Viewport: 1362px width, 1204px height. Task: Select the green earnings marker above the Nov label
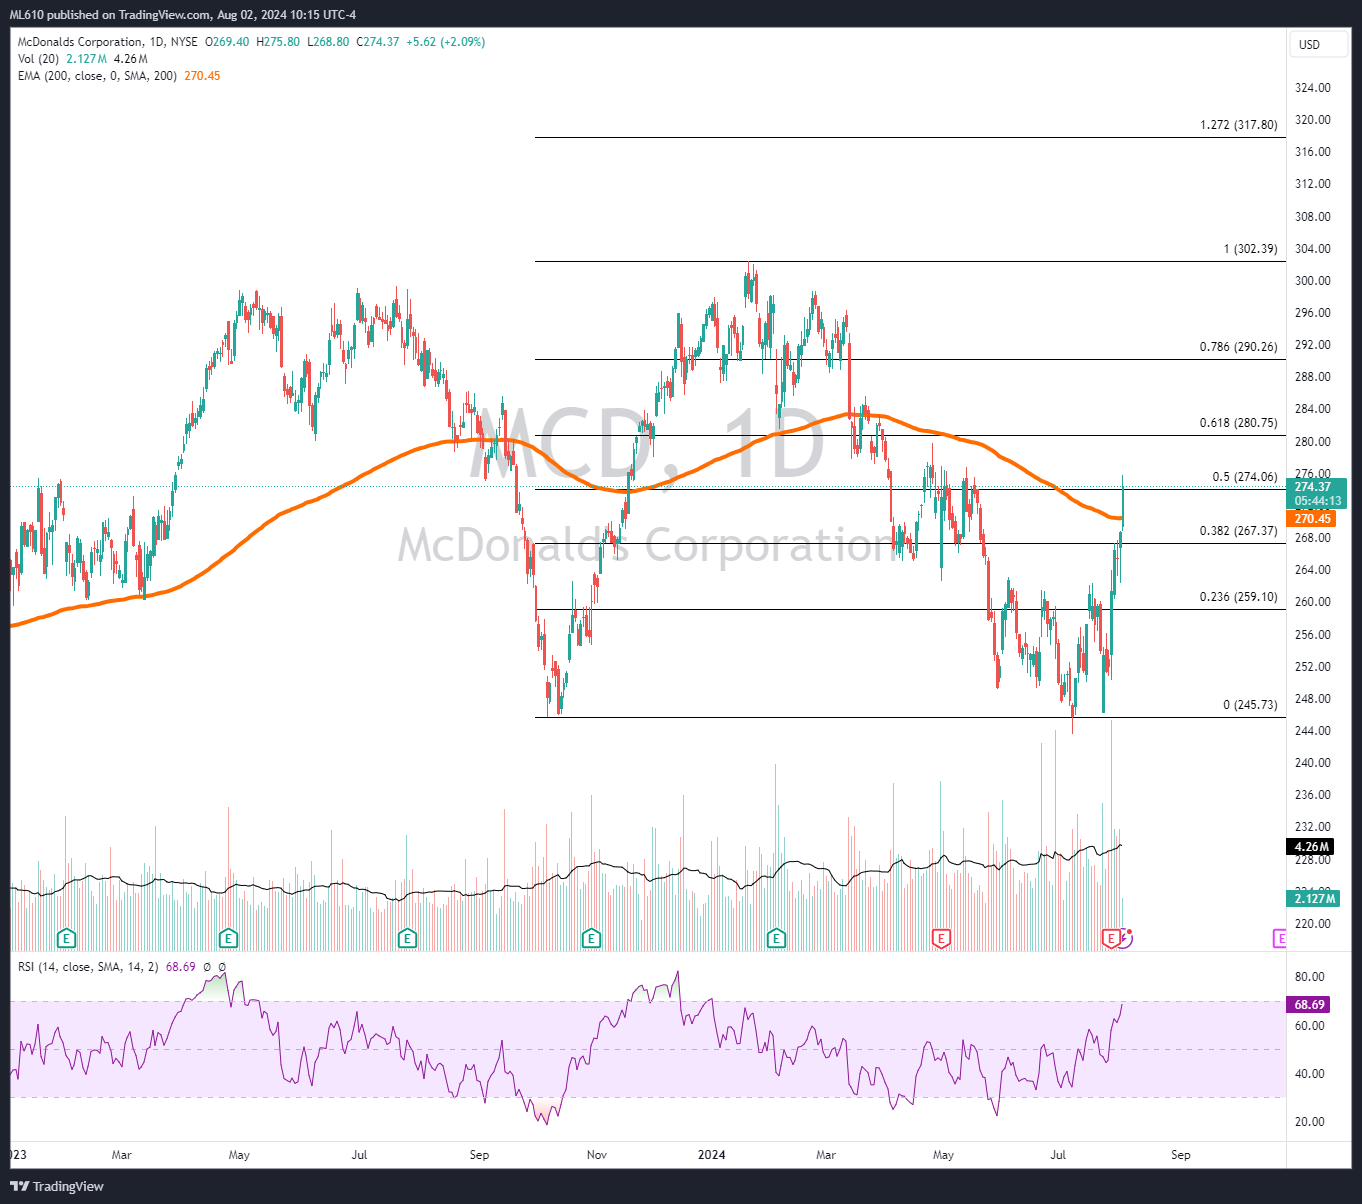592,938
